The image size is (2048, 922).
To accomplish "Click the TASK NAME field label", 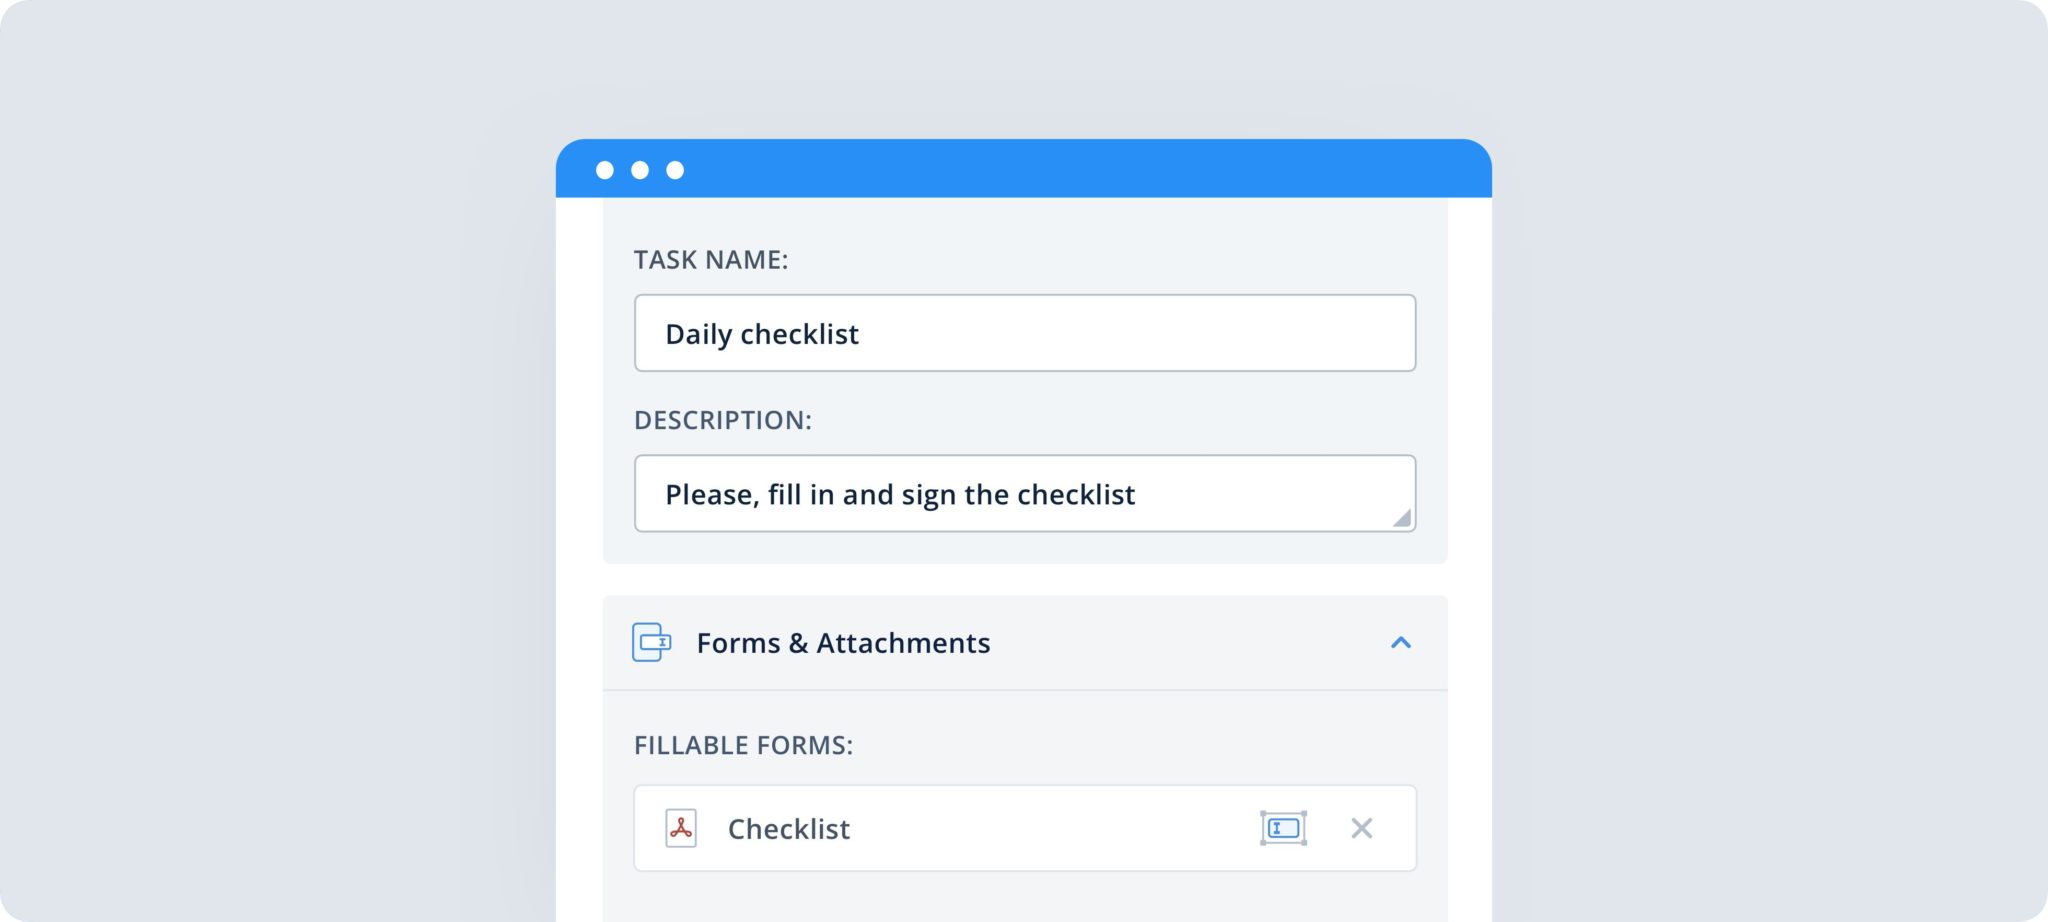I will [x=711, y=259].
